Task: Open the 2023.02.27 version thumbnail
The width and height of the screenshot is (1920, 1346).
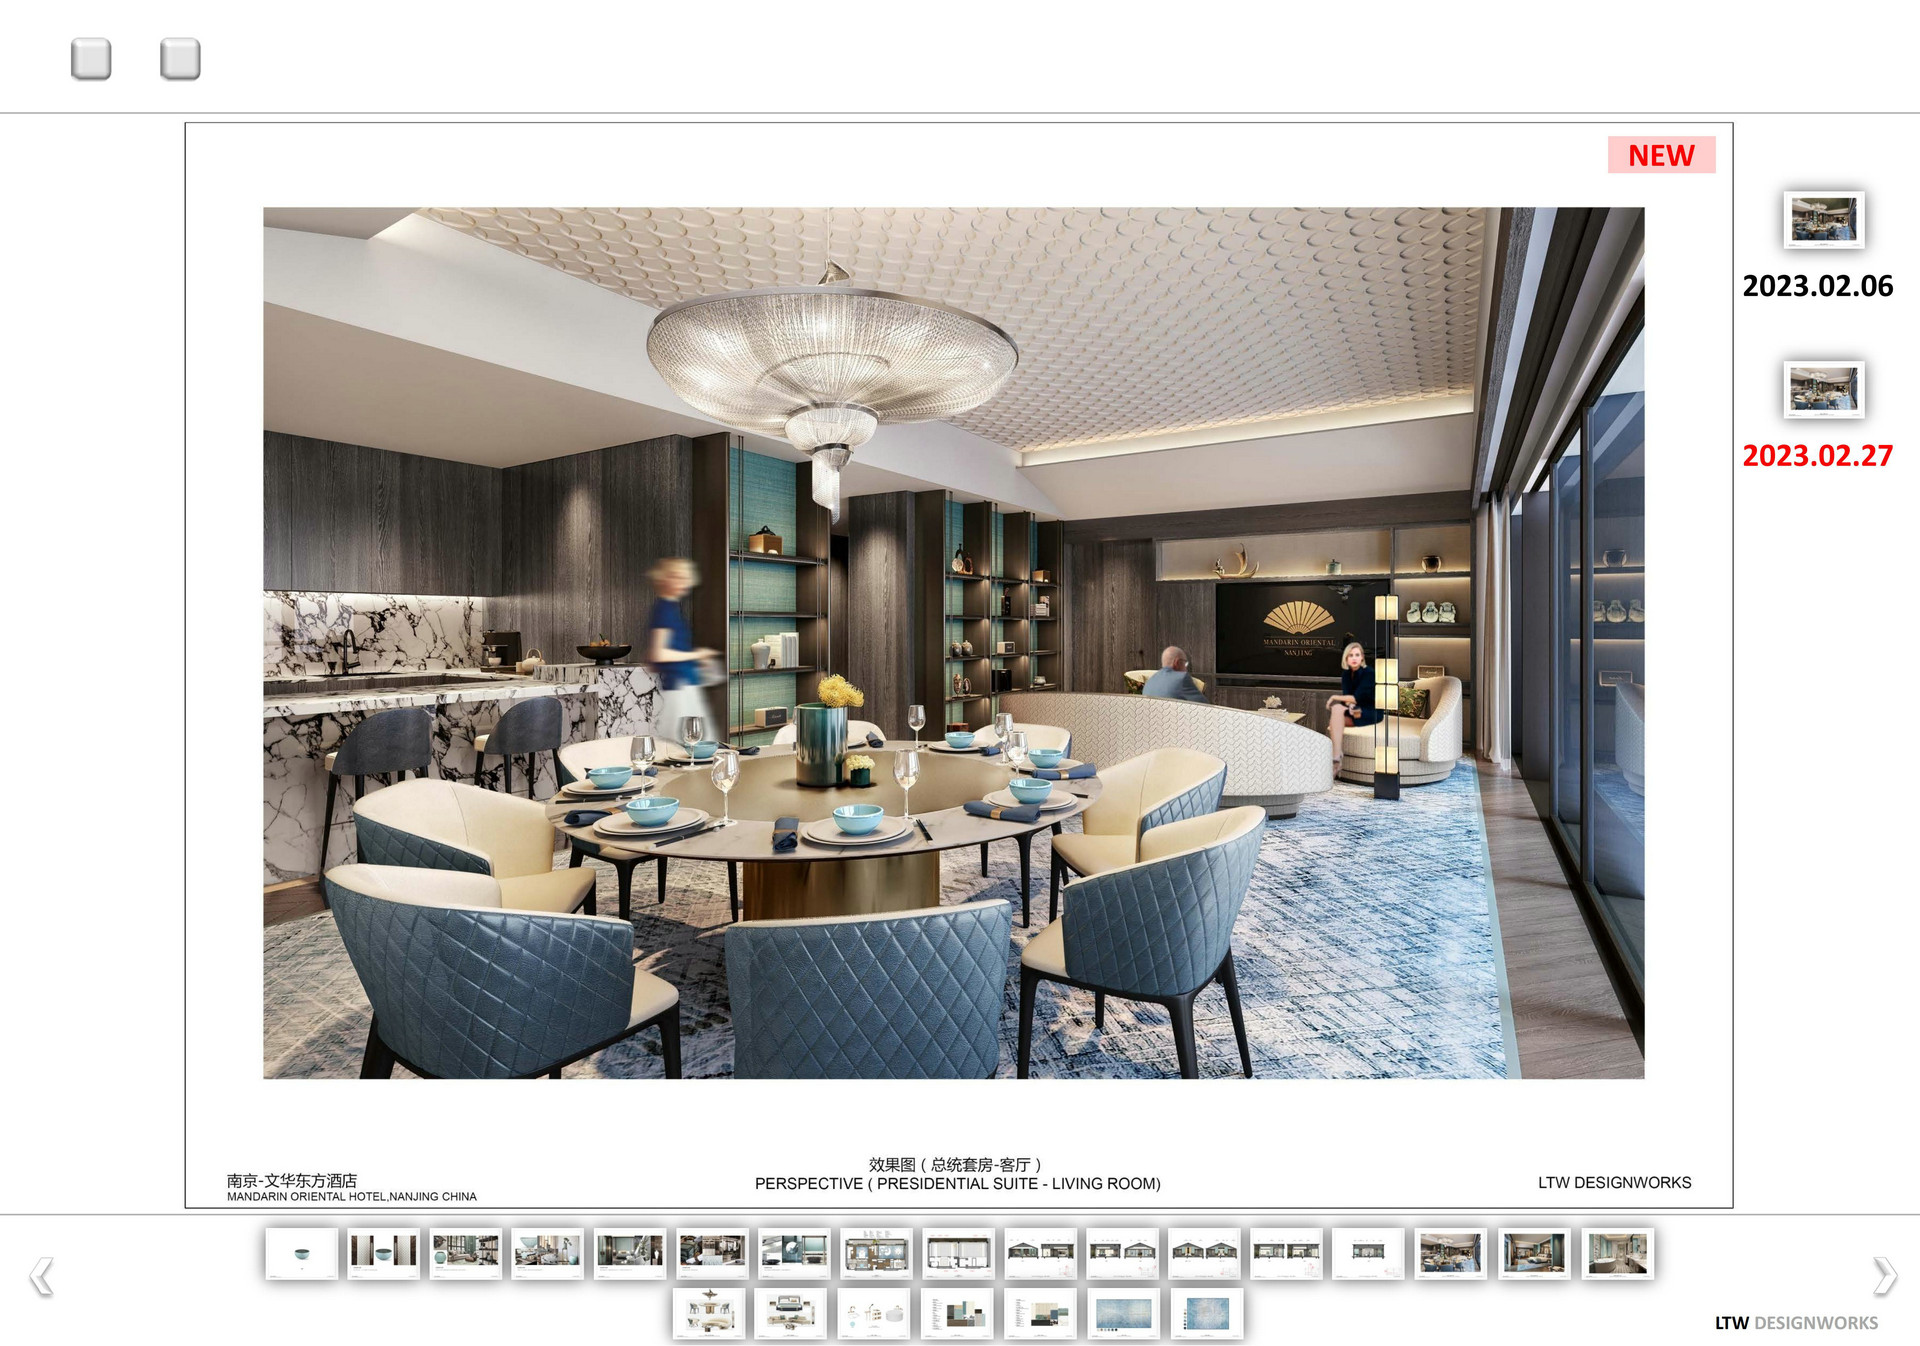Action: [1823, 389]
